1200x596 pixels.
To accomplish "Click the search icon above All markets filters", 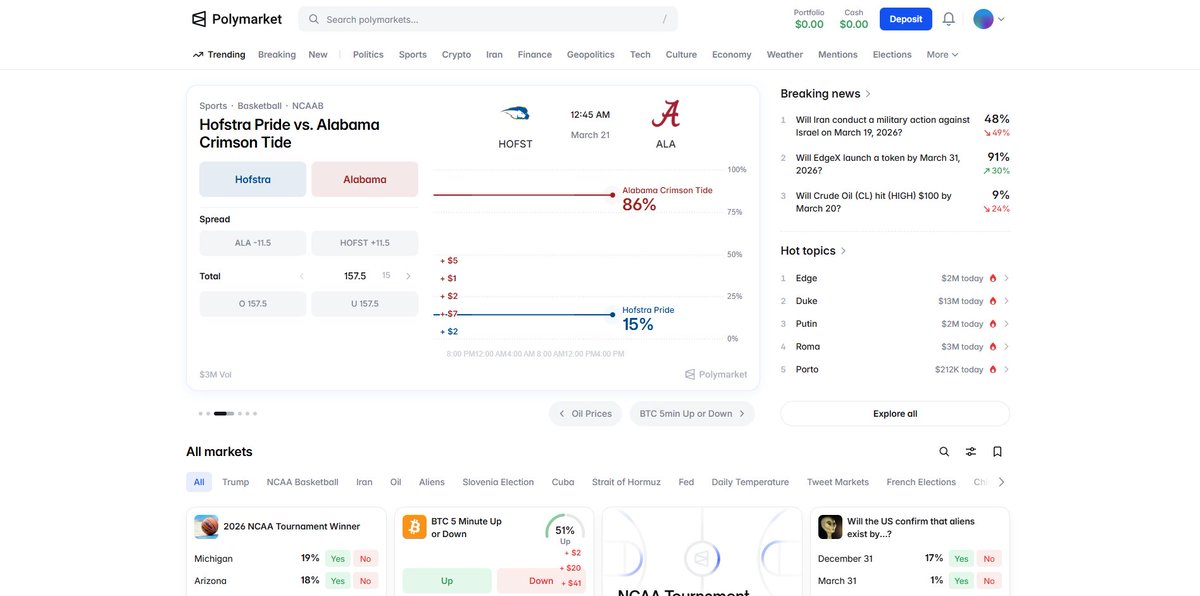I will [x=944, y=452].
